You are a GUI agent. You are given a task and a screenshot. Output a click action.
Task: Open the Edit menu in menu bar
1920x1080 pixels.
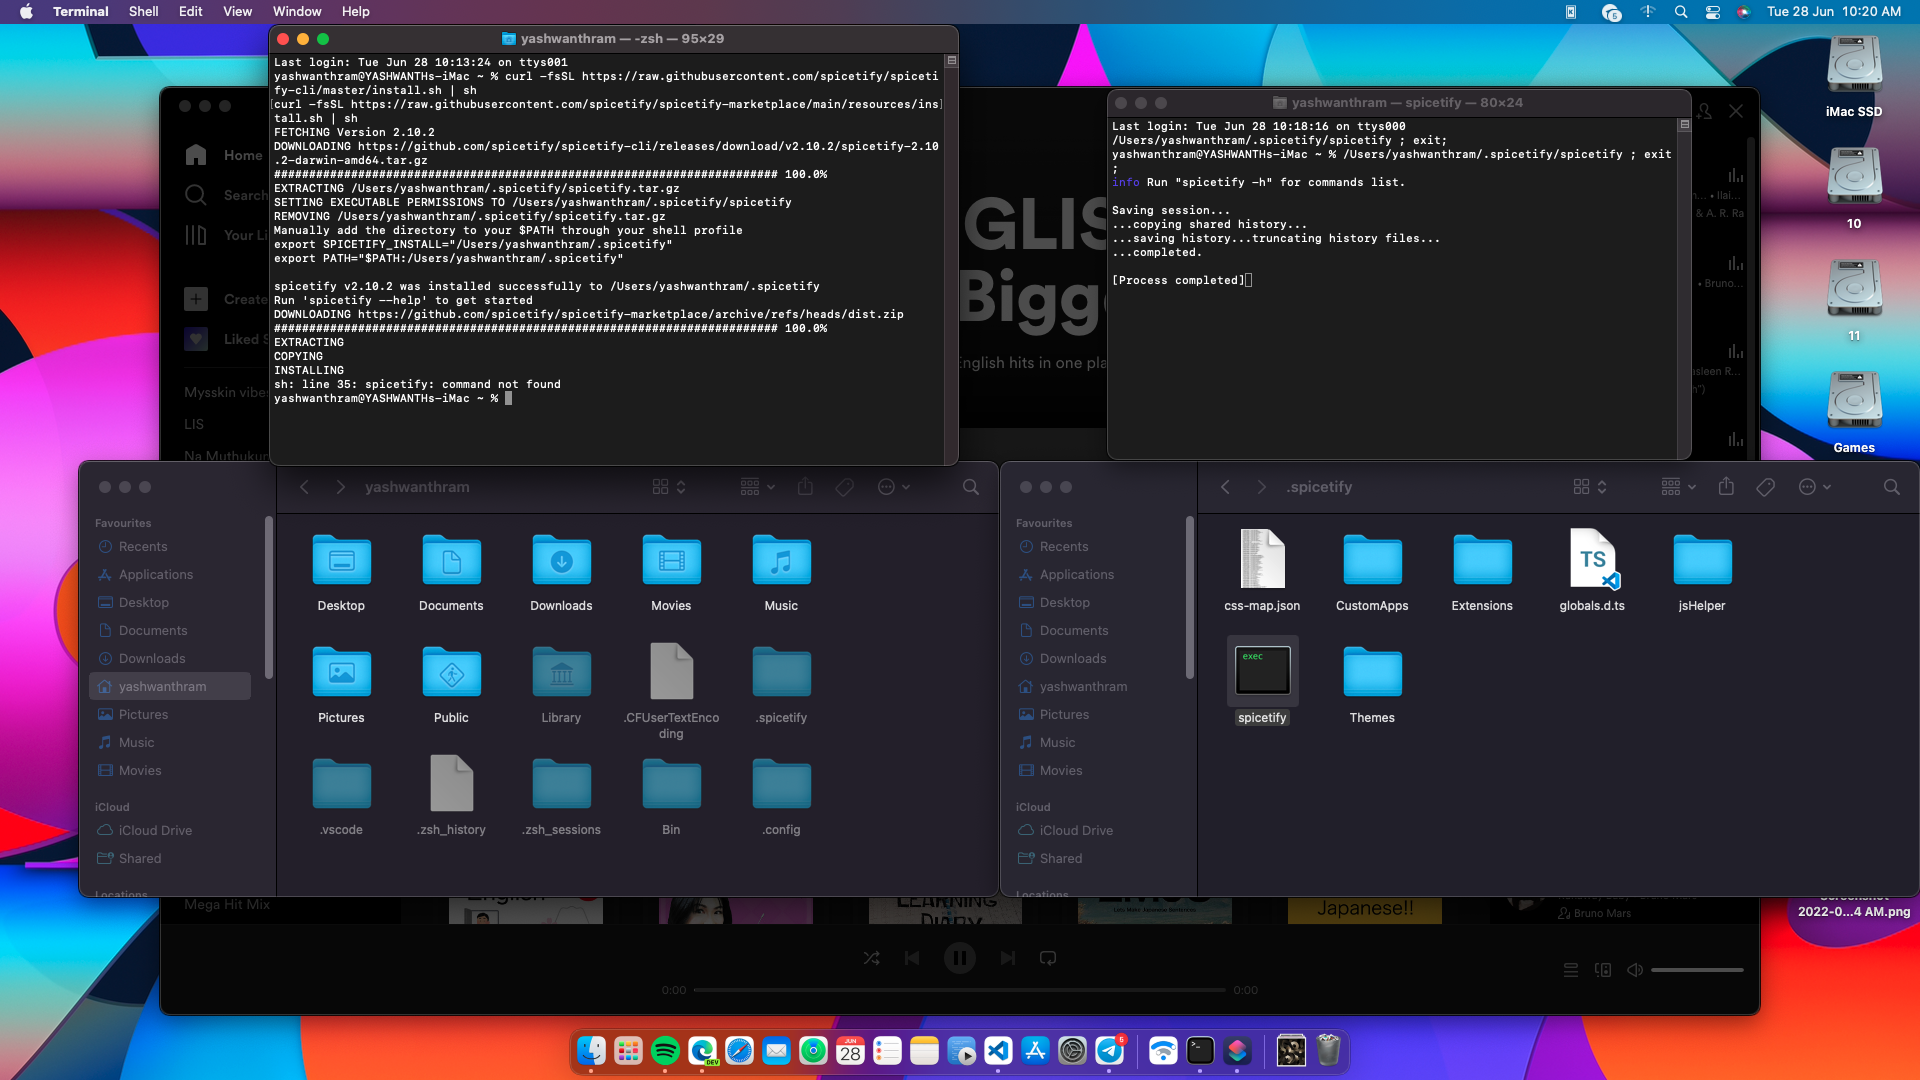point(190,12)
